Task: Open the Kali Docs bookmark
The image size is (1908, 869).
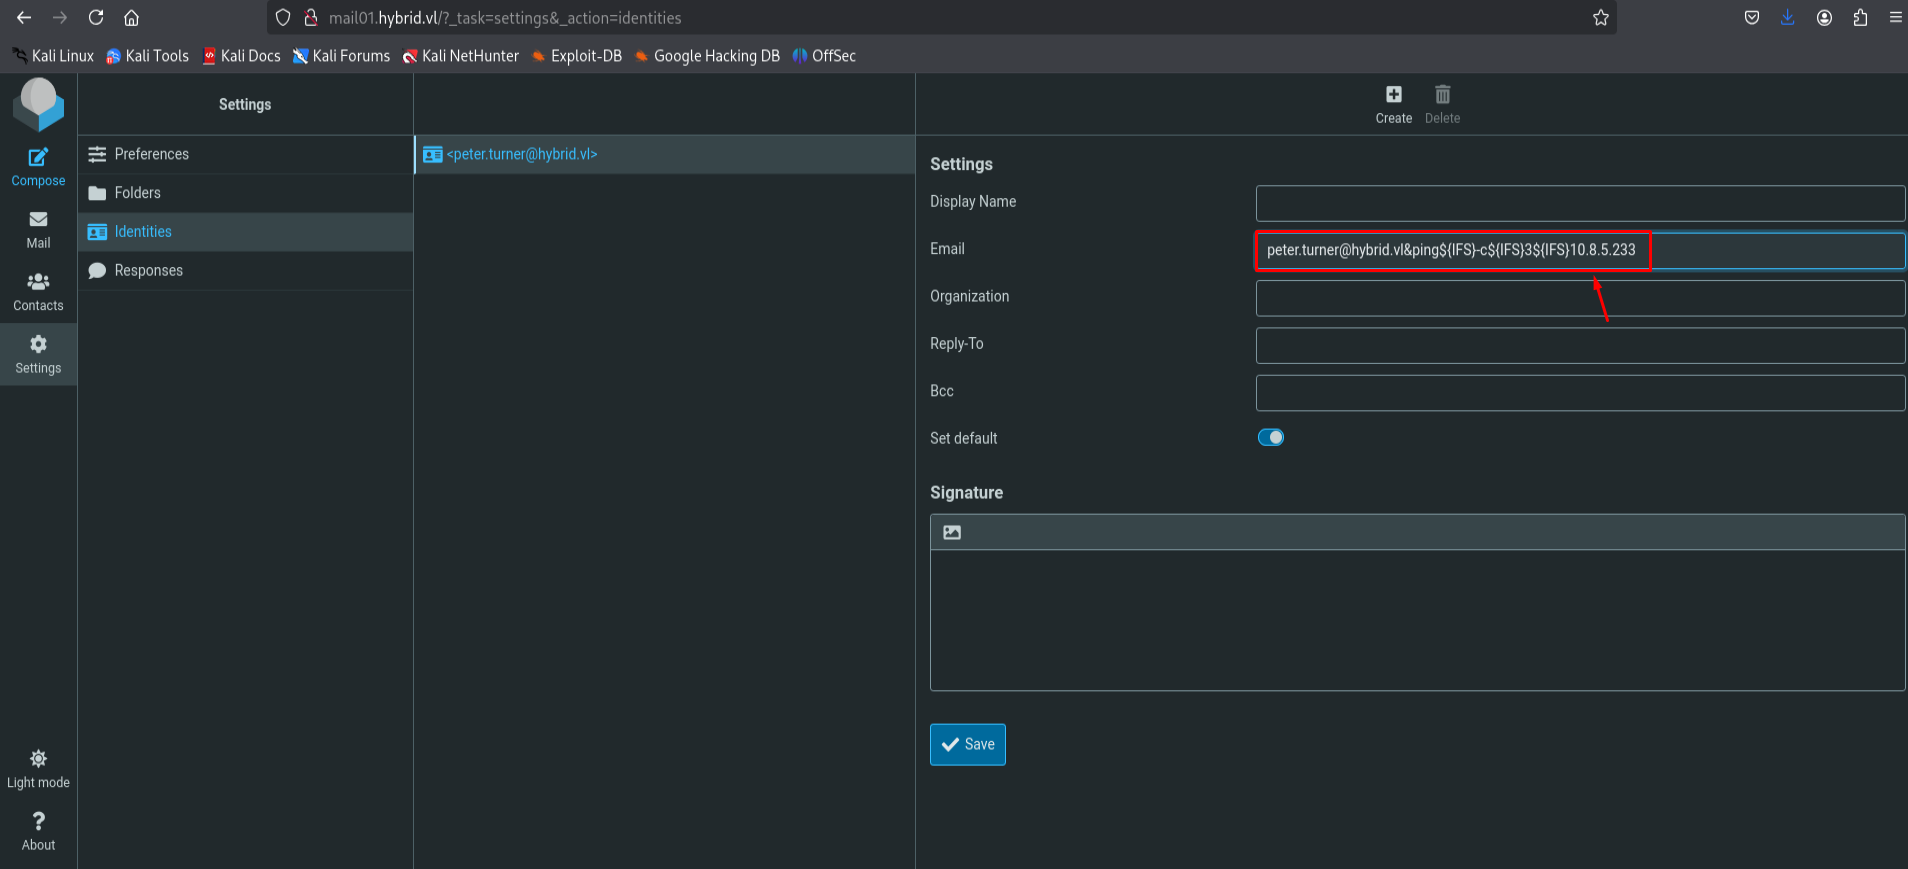Action: tap(241, 56)
